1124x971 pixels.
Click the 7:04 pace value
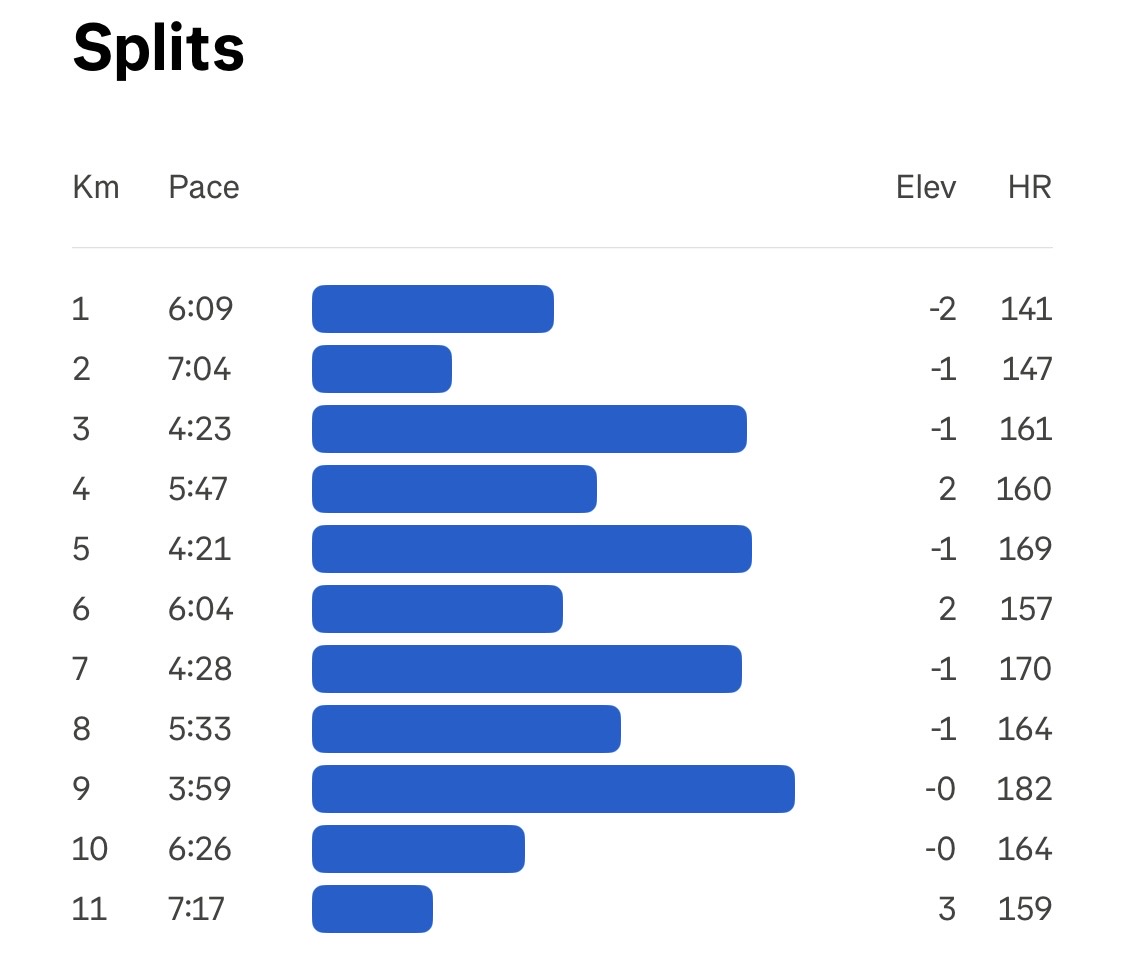point(200,369)
